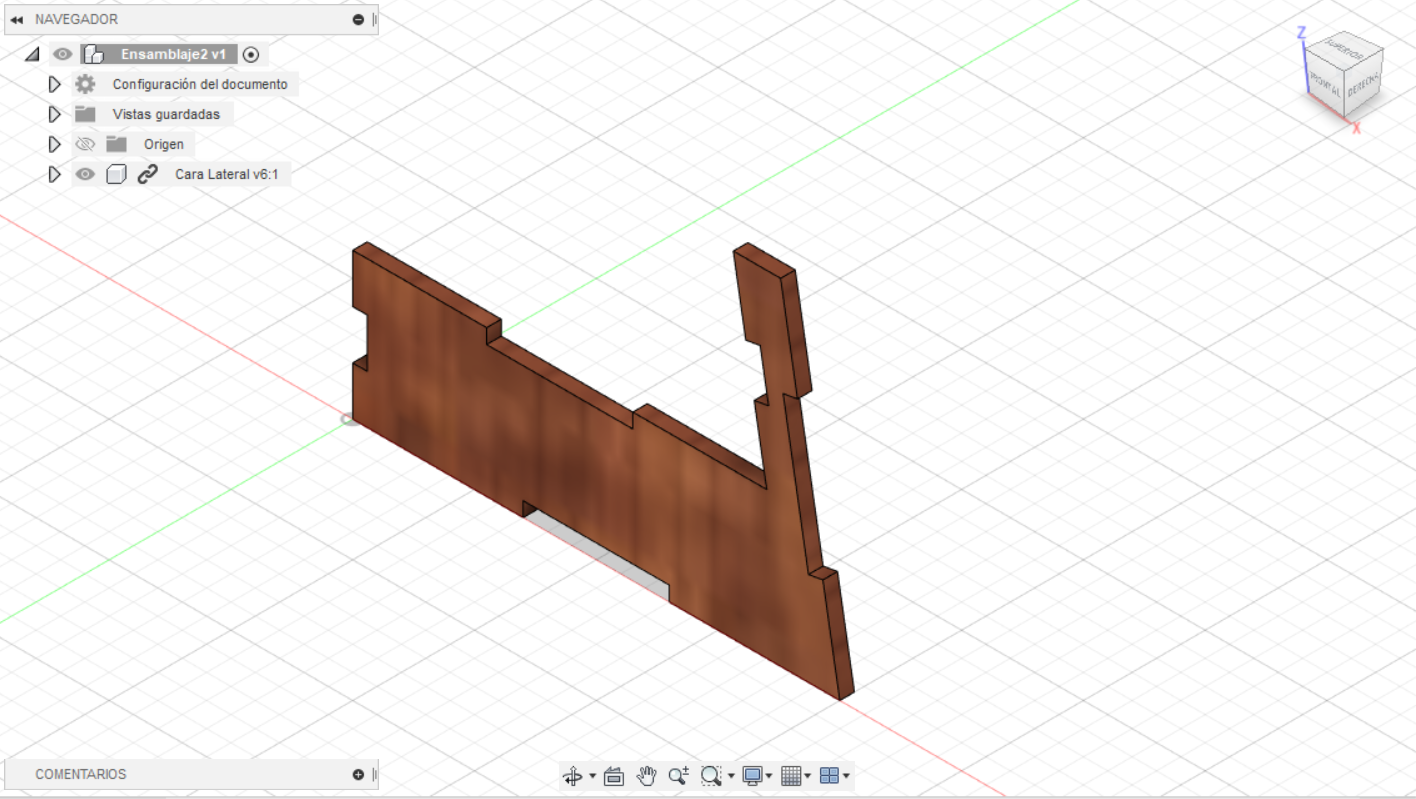Expand the Cara Lateral v6:1 component
Screen dimensions: 1416x799
(x=55, y=174)
